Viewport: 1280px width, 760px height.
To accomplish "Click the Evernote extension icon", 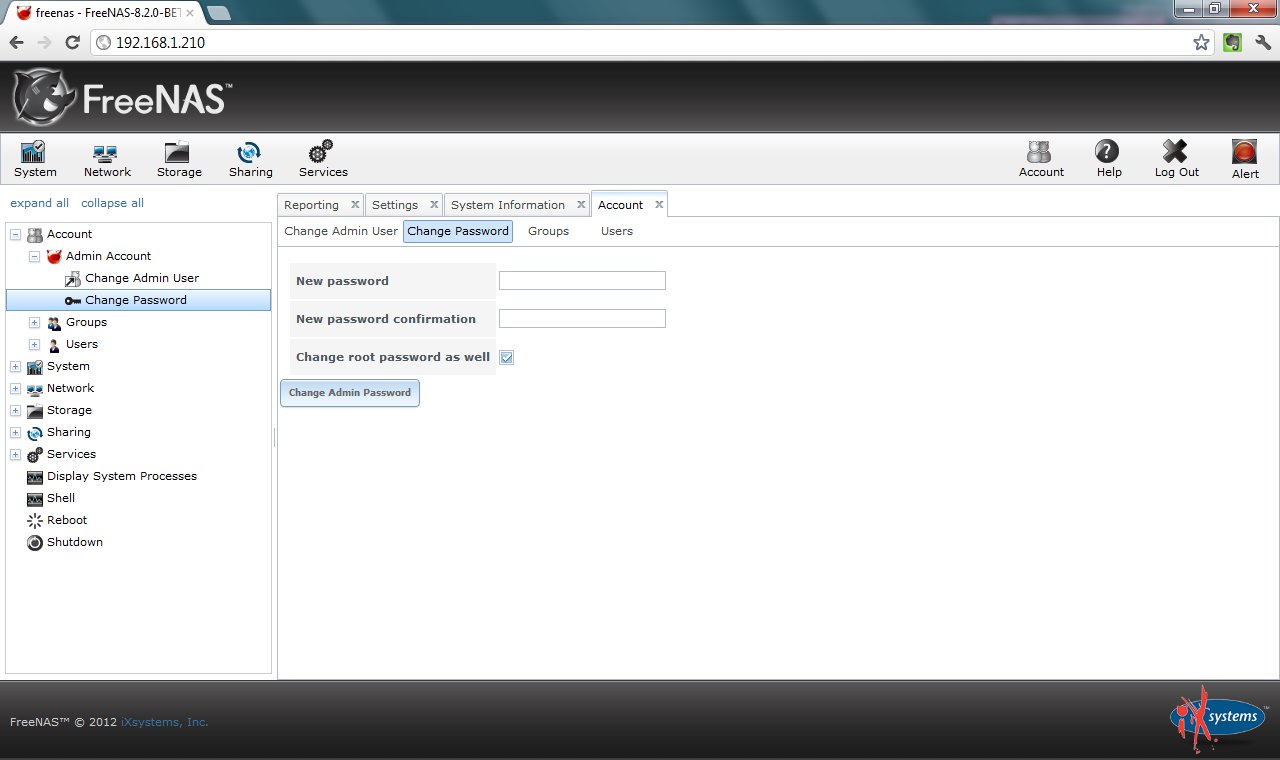I will pos(1233,43).
